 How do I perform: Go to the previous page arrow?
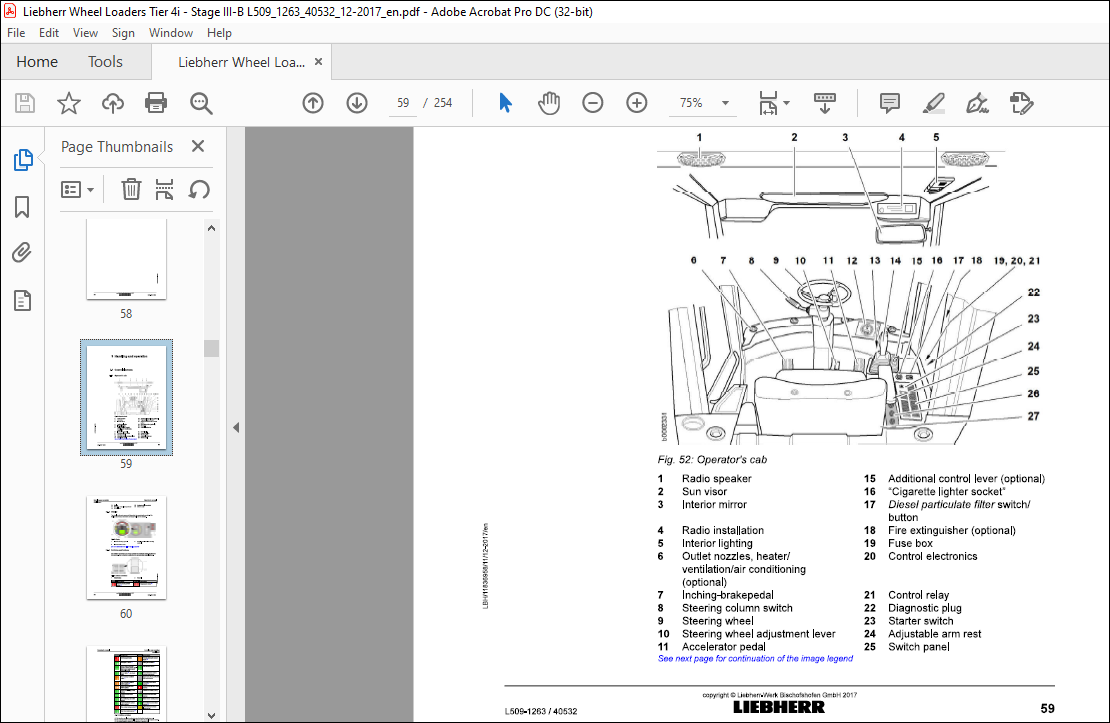pos(313,103)
